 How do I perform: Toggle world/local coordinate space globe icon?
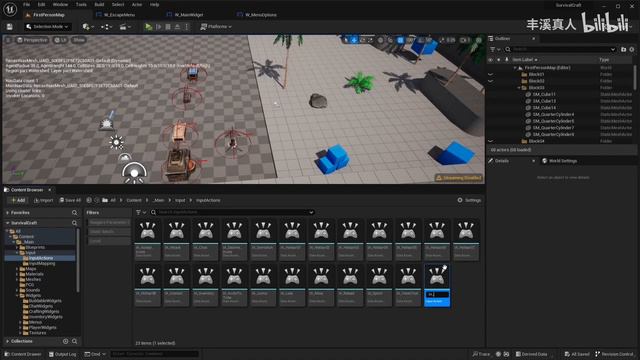pyautogui.click(x=380, y=40)
